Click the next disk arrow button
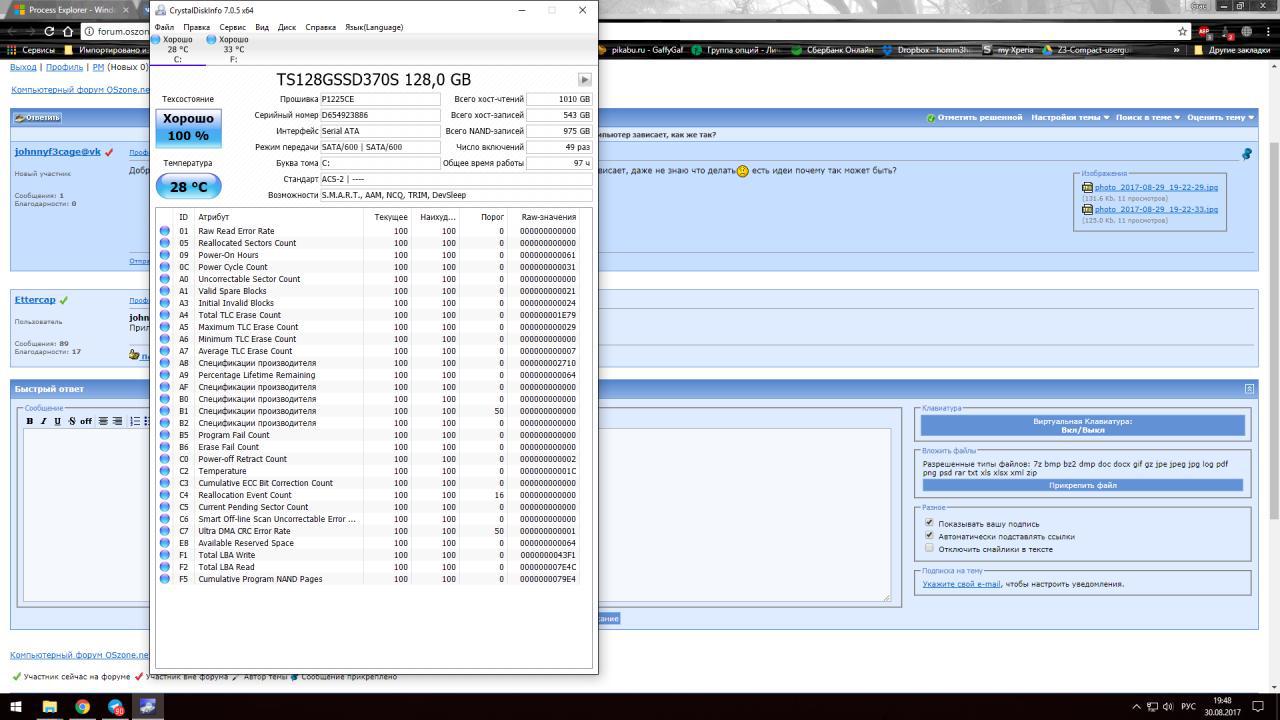Image resolution: width=1280 pixels, height=720 pixels. click(584, 80)
